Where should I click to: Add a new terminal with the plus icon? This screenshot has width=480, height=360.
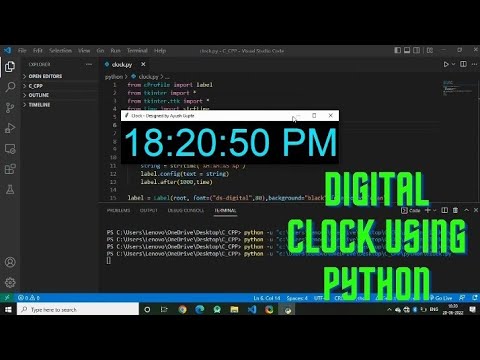(x=428, y=210)
